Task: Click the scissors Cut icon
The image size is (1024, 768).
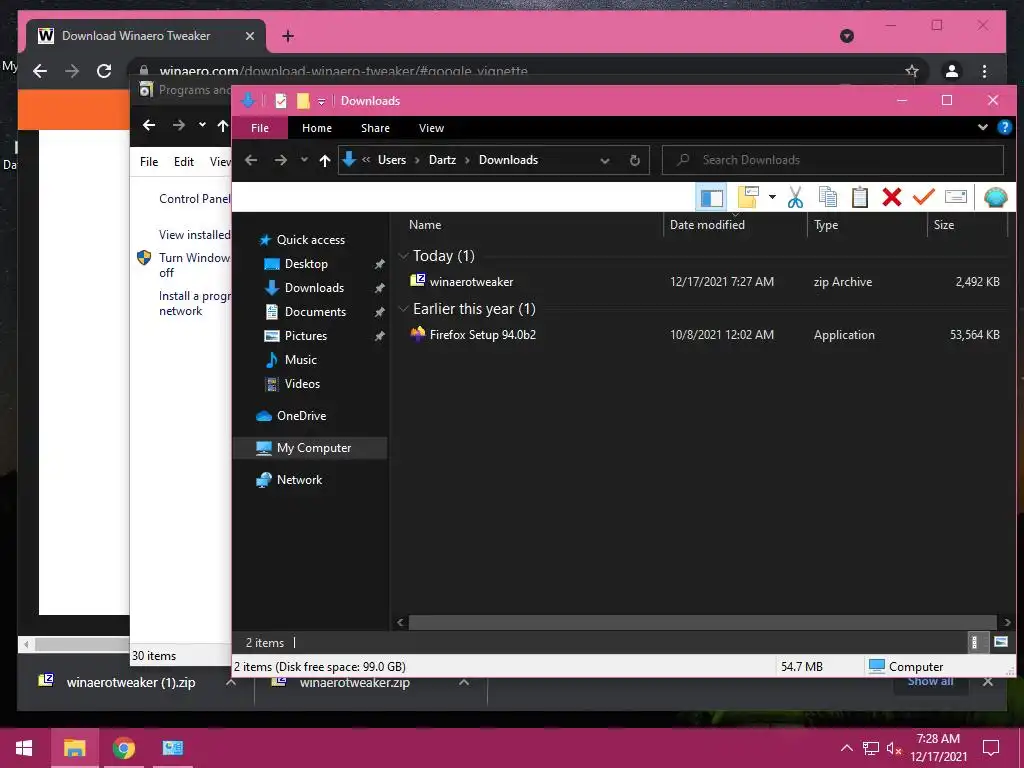Action: tap(795, 197)
